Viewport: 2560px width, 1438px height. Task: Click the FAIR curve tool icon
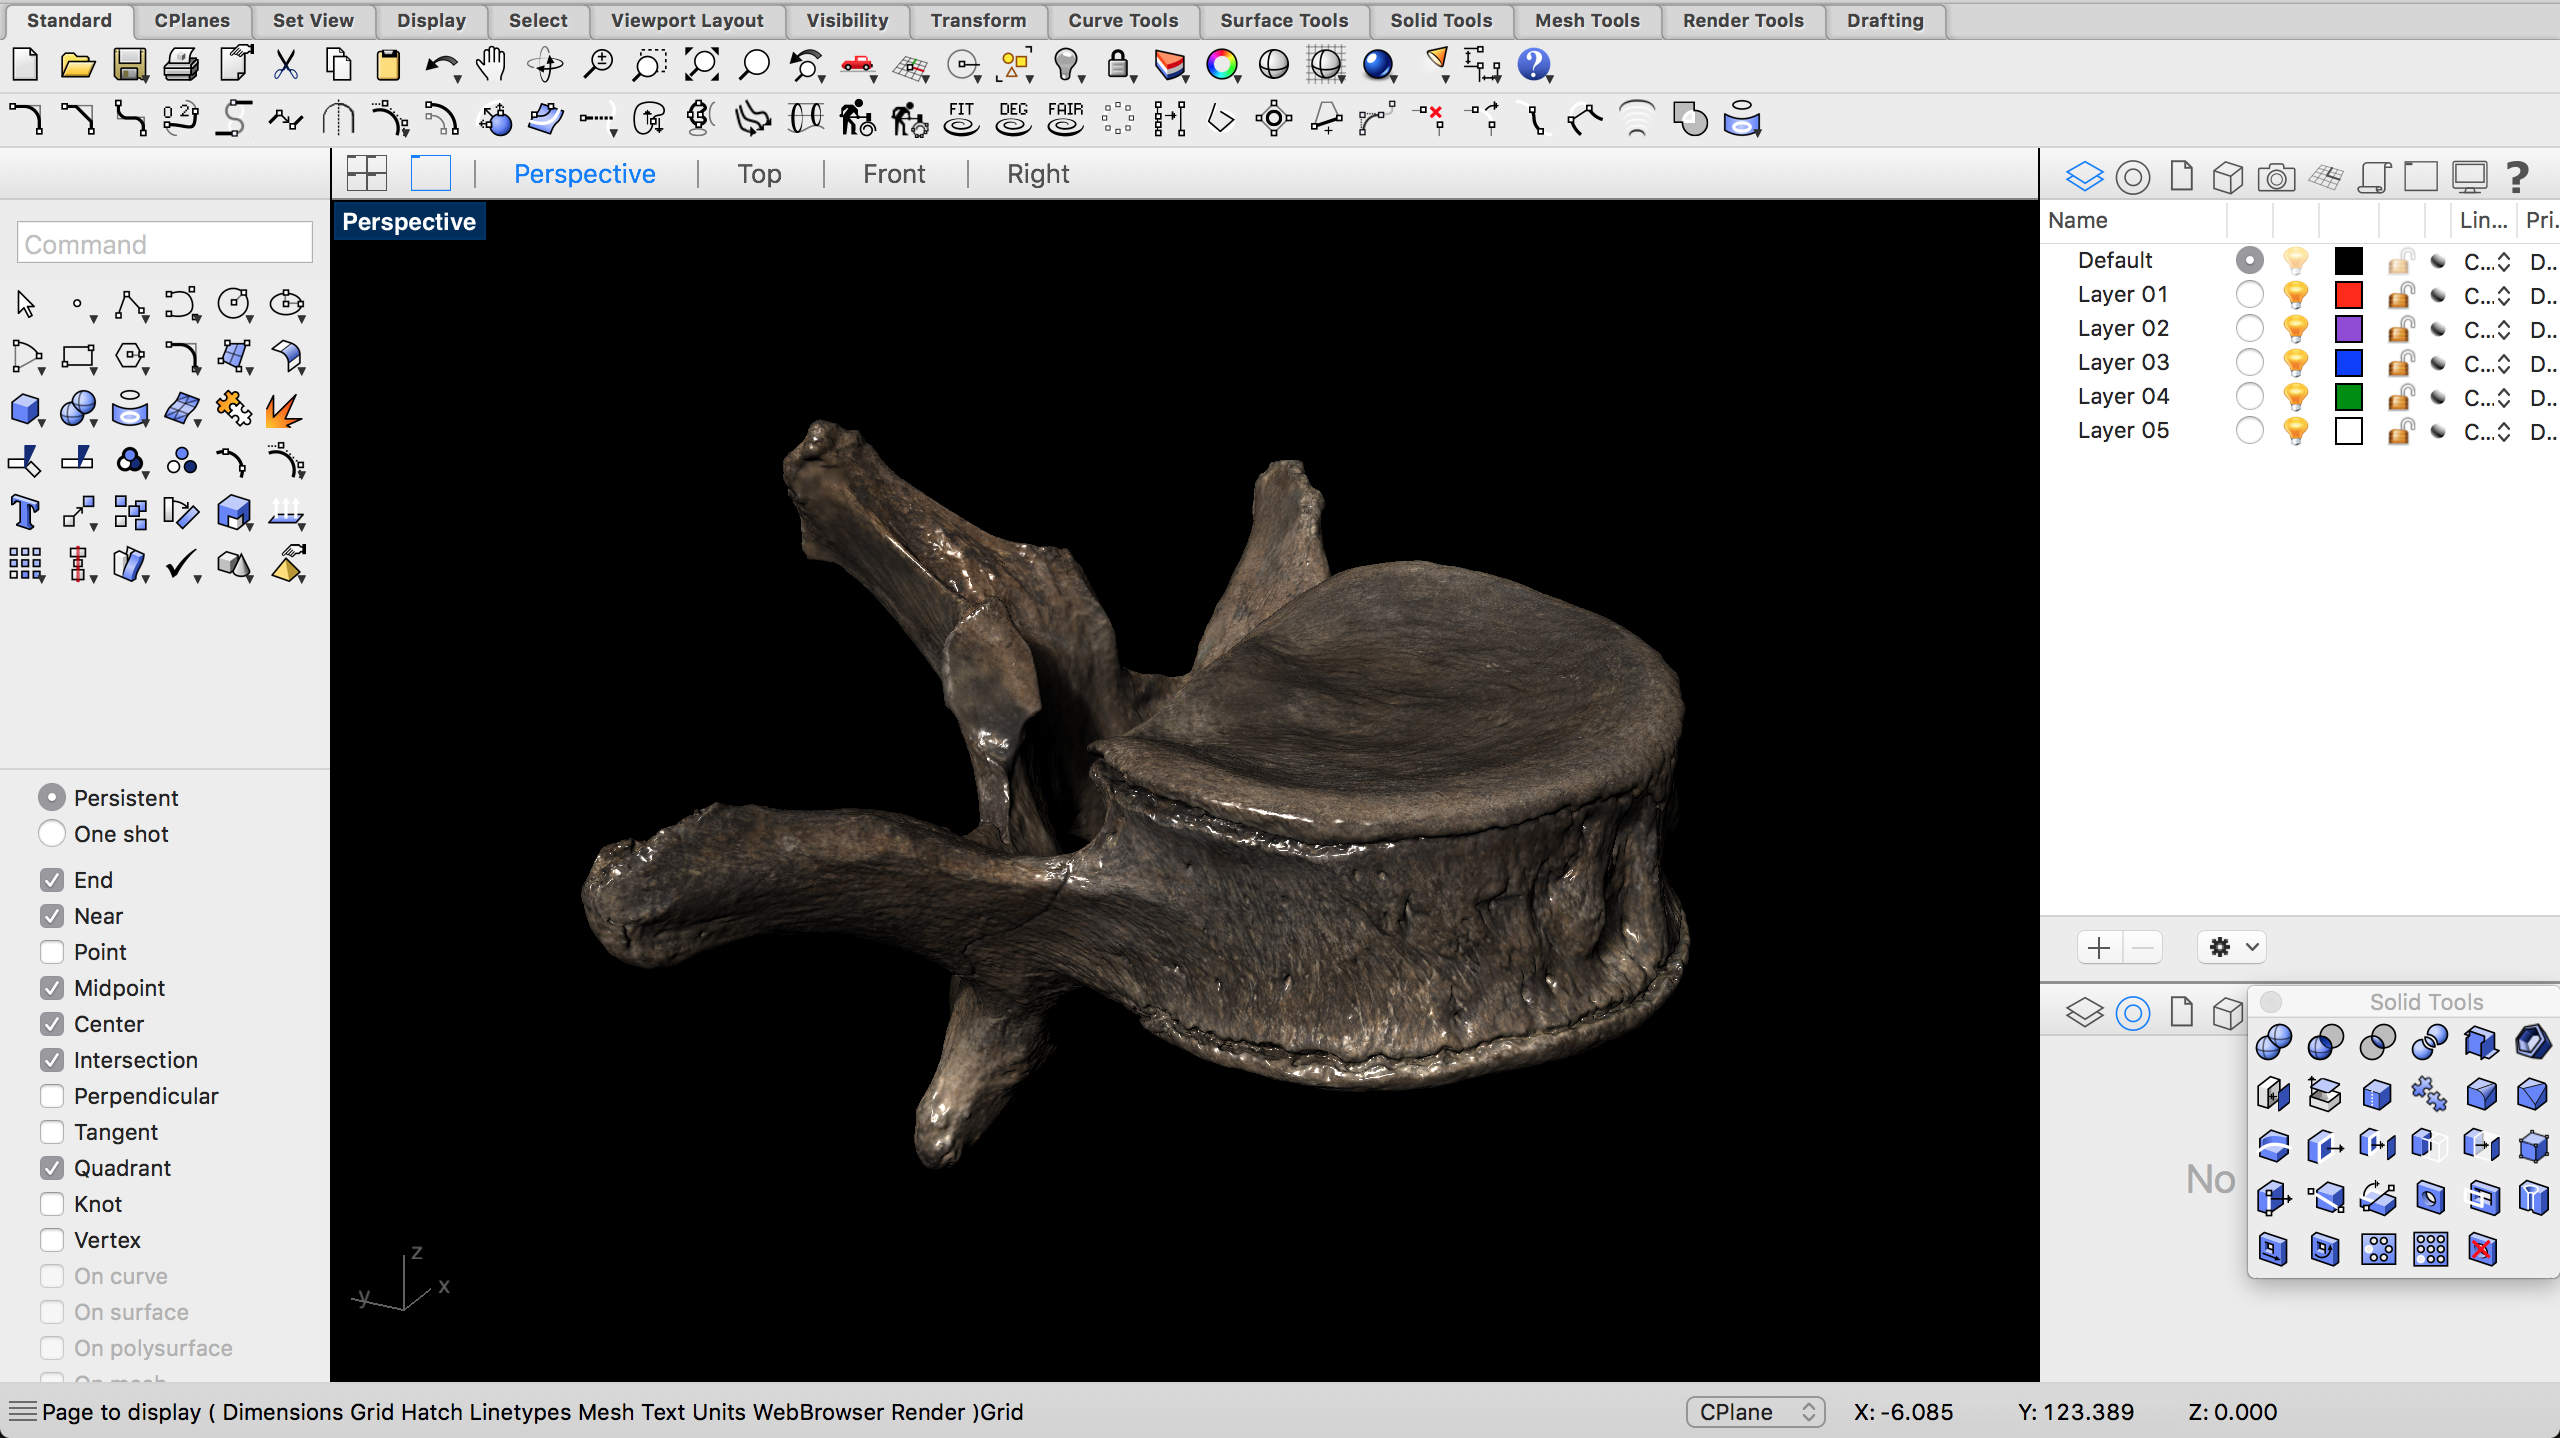coord(1065,119)
